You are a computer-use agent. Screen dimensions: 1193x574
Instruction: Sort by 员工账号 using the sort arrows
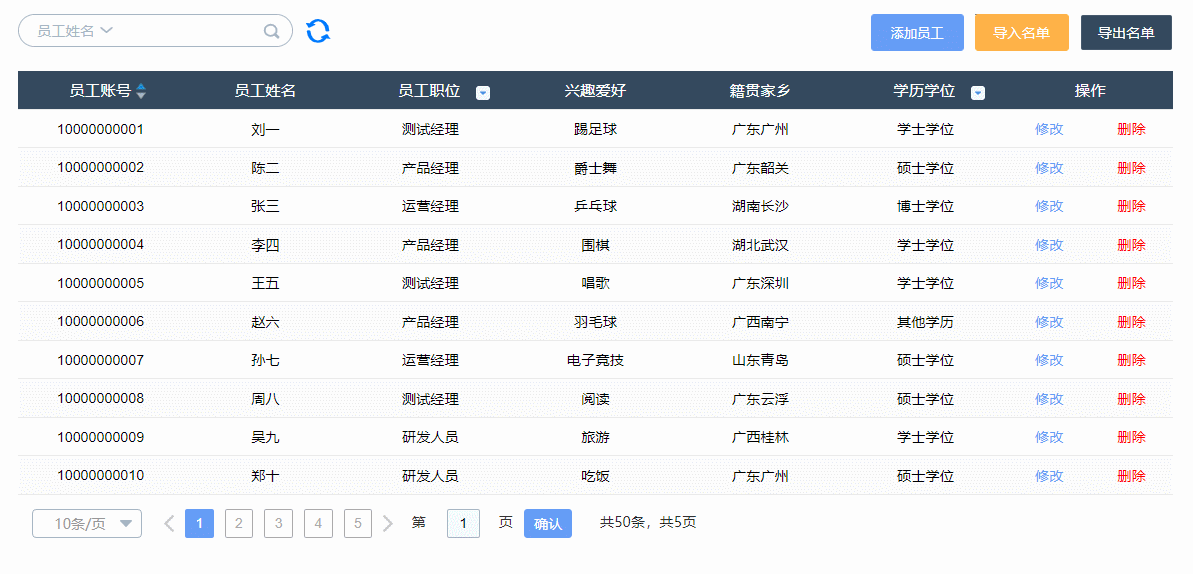[141, 91]
